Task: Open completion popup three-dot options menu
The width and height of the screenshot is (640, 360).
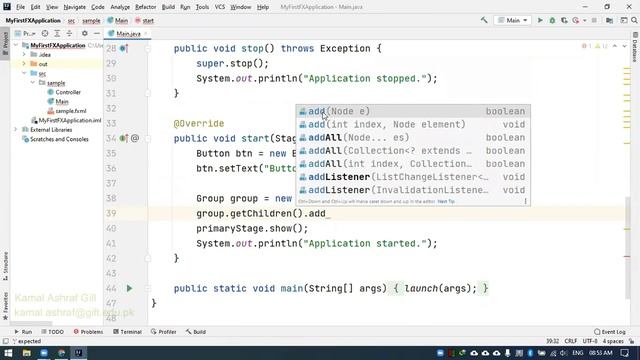Action: pos(525,201)
